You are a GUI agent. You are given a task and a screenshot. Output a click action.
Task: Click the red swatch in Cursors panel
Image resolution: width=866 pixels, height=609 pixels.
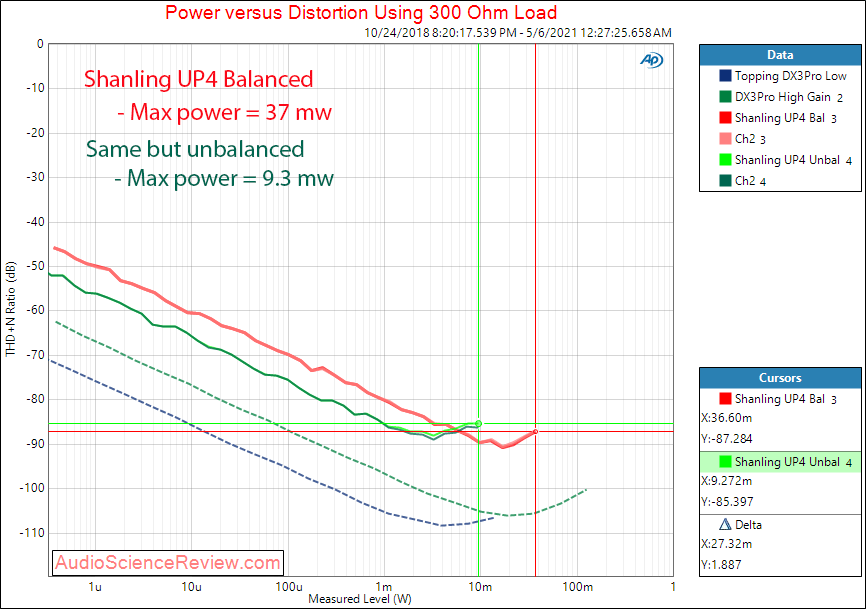725,399
